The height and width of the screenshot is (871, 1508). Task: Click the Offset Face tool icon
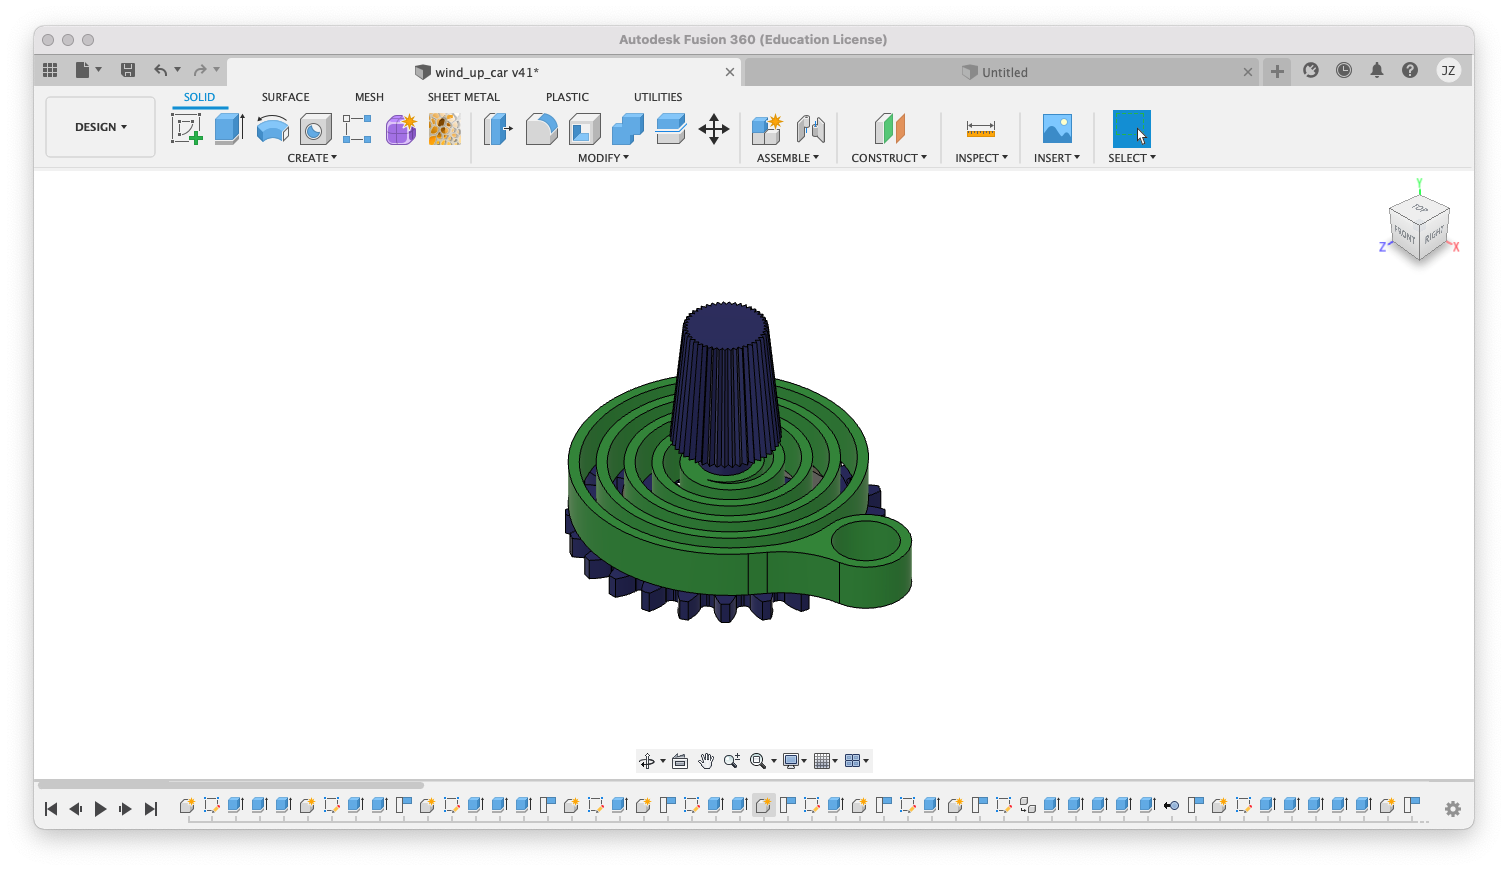671,129
